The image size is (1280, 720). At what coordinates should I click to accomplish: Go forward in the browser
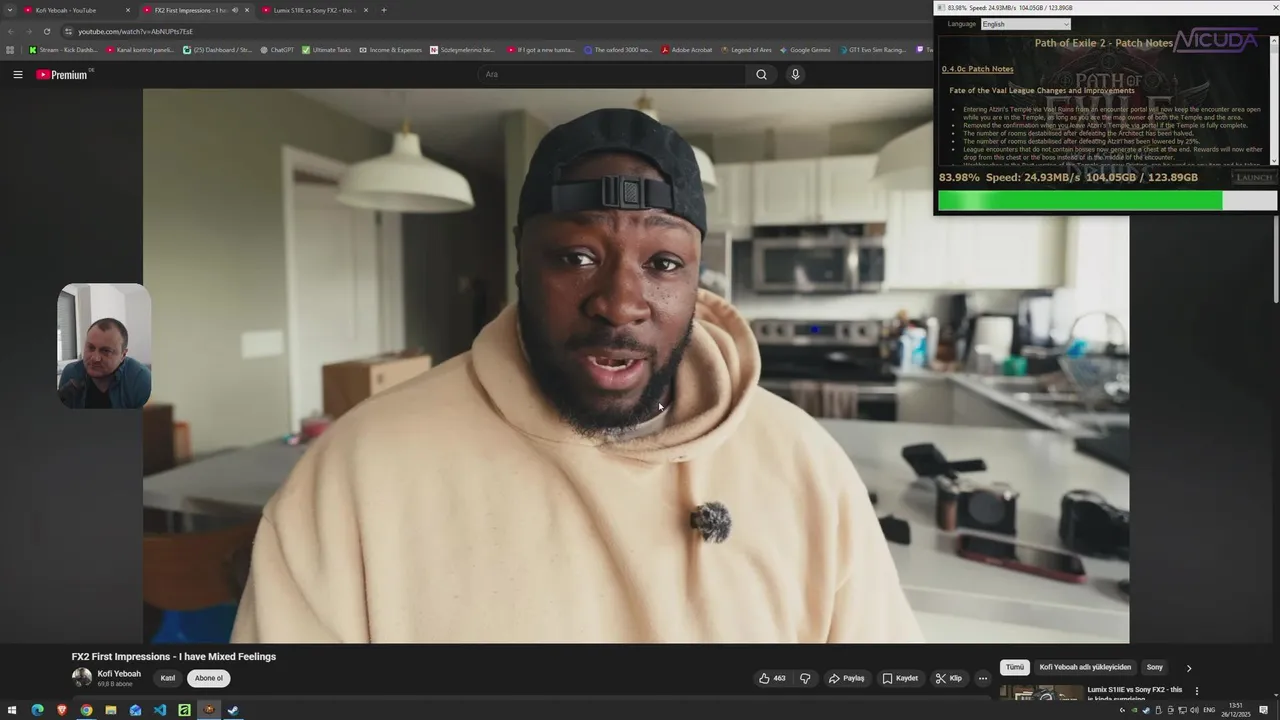tap(28, 31)
